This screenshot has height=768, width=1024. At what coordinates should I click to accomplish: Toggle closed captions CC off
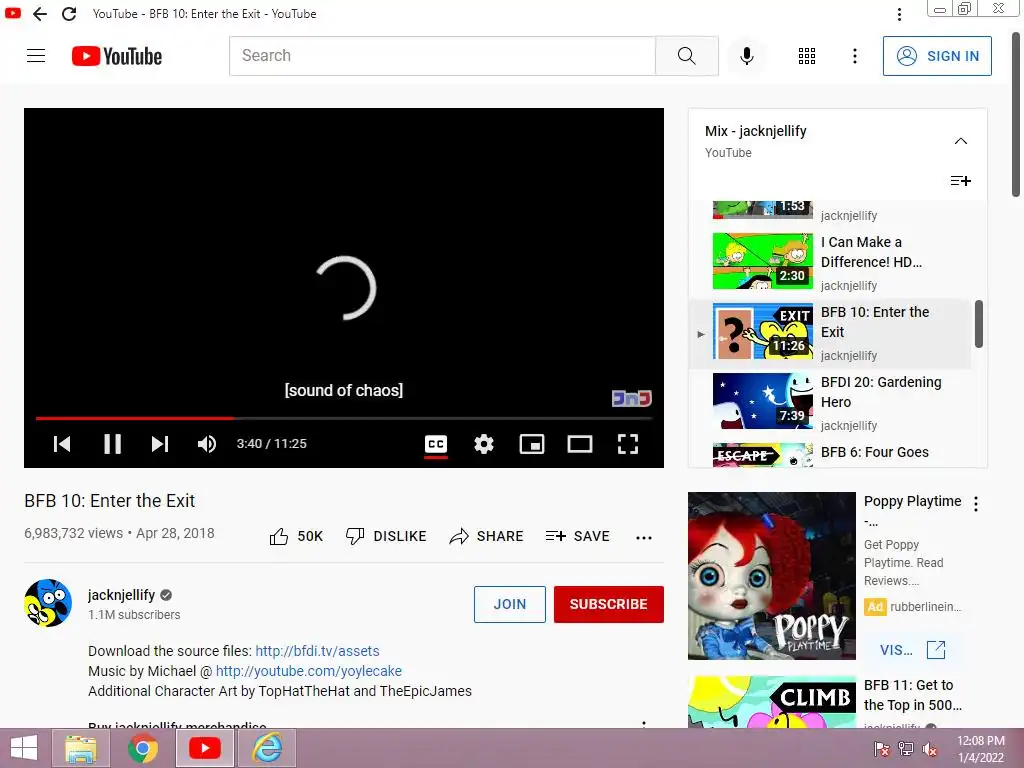coord(436,445)
